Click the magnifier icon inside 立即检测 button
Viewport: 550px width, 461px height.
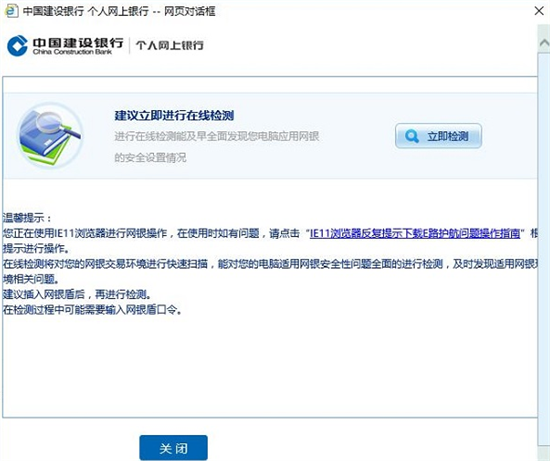click(x=411, y=136)
